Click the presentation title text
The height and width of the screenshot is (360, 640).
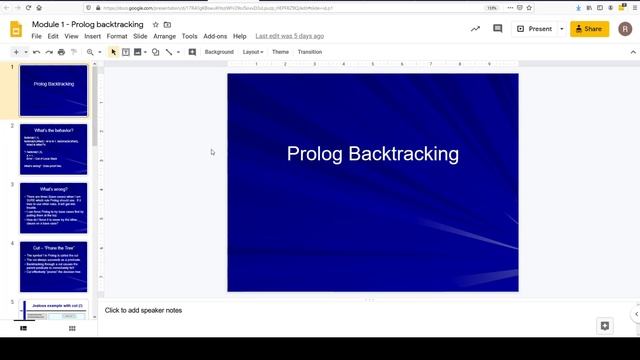[x=88, y=24]
